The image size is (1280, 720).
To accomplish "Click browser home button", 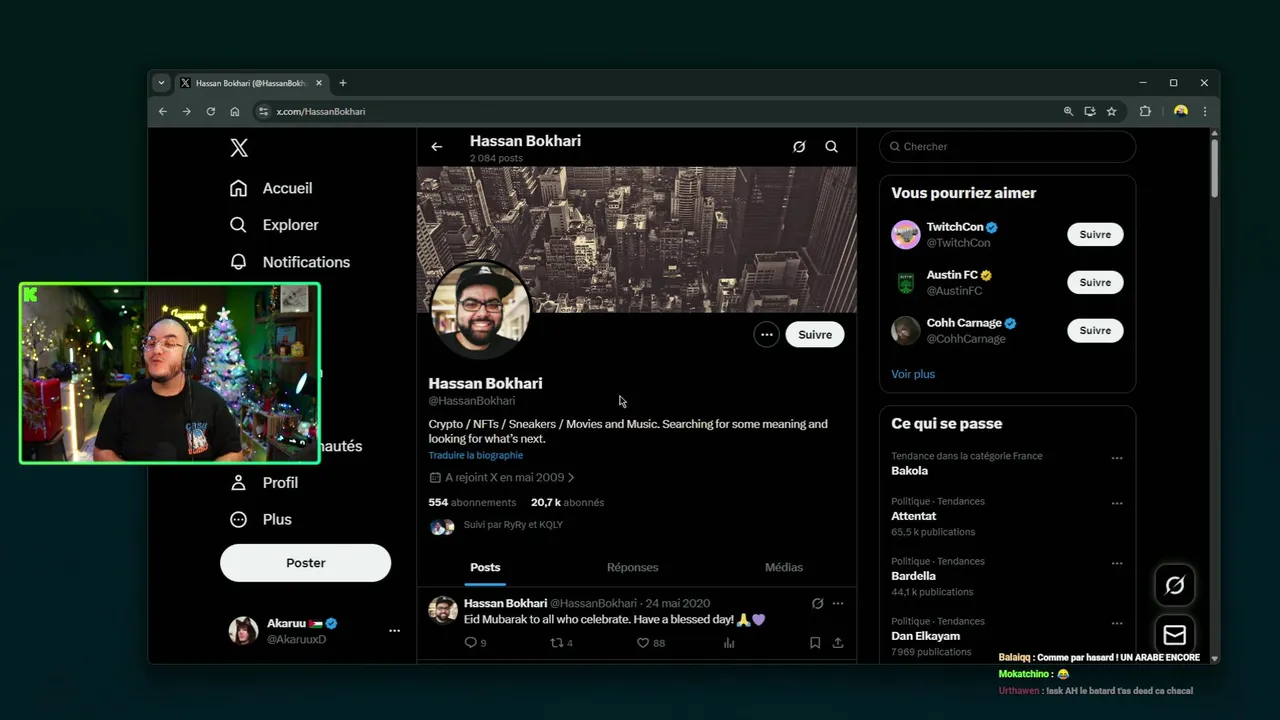I will pos(235,111).
